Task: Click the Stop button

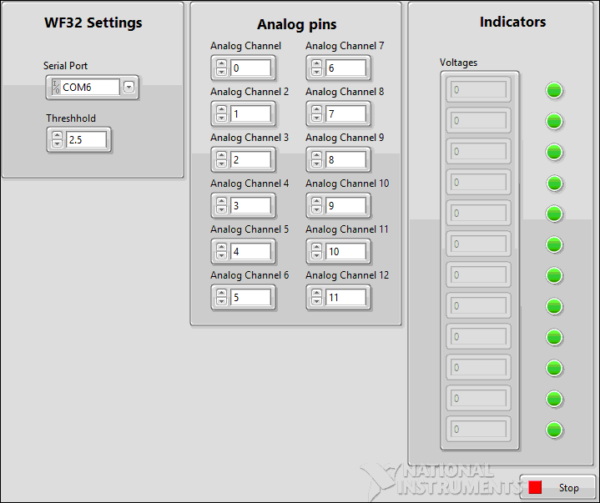Action: (x=557, y=487)
